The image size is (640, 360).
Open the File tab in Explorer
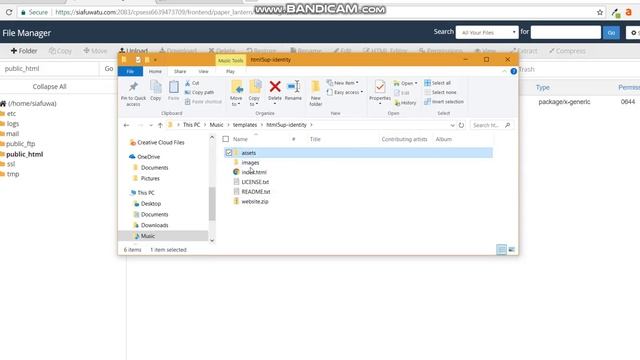click(130, 71)
